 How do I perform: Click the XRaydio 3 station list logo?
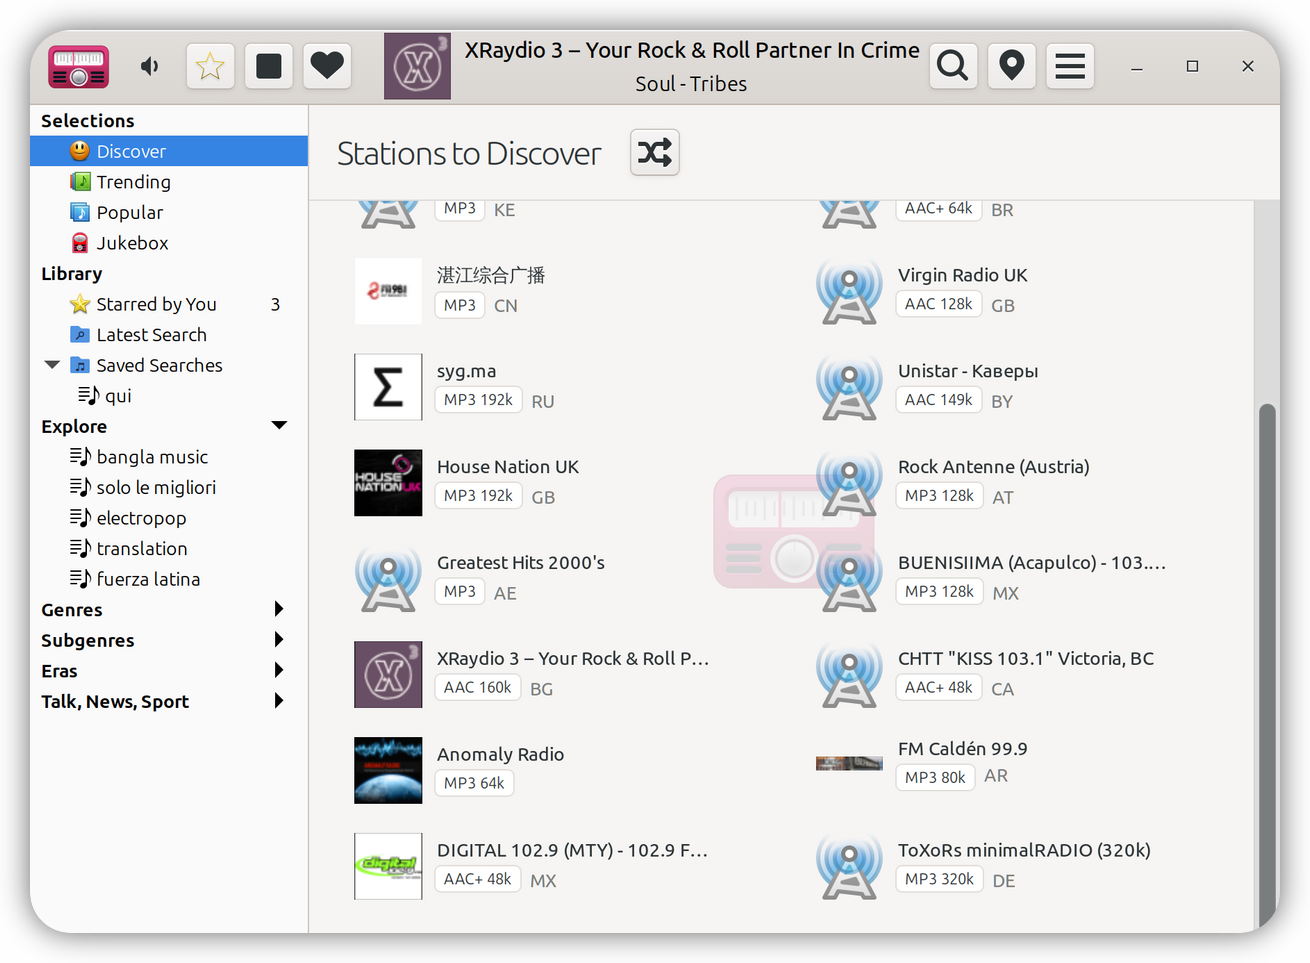coord(388,675)
